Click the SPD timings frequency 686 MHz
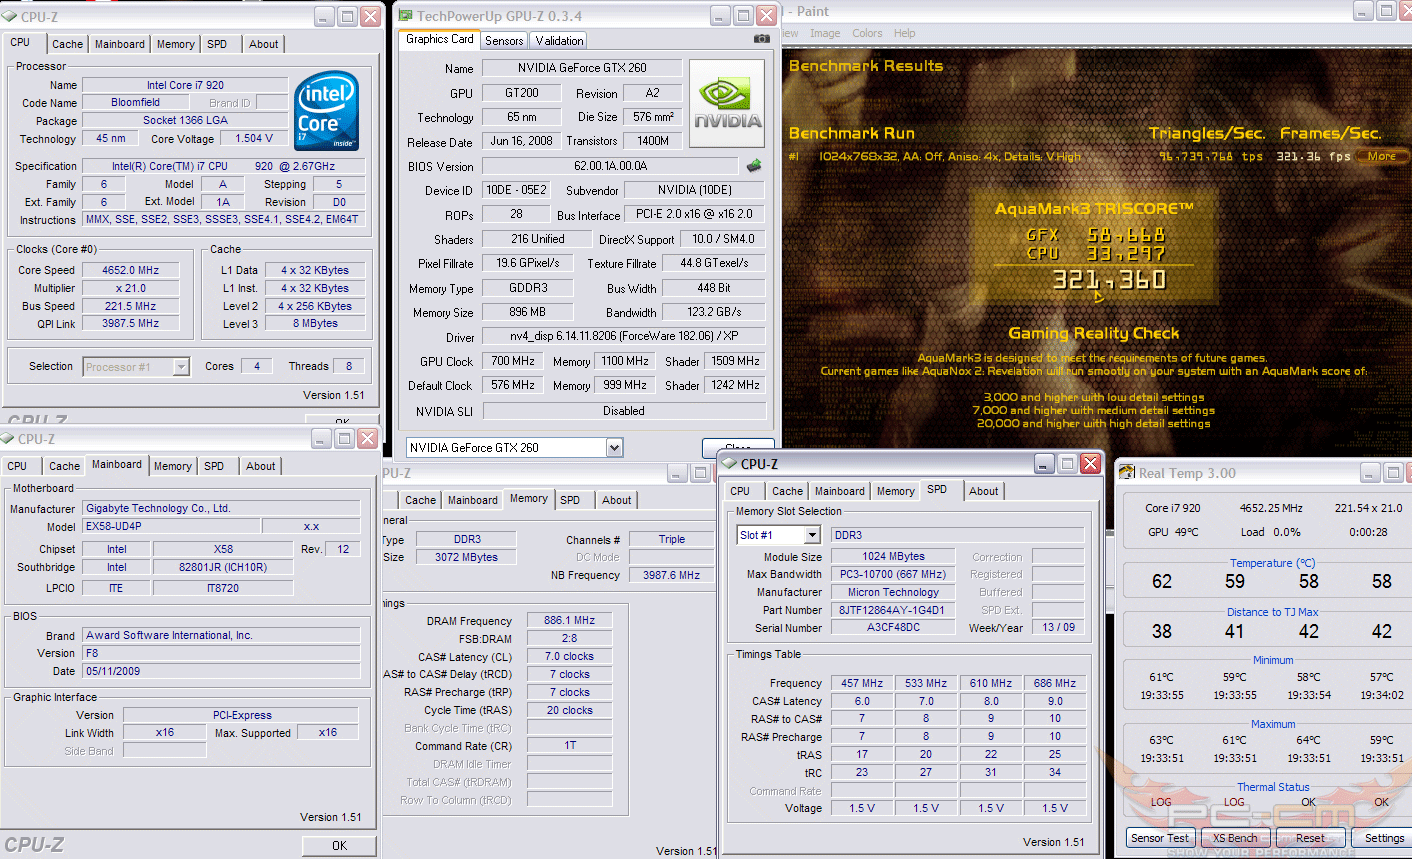Screen dimensions: 1412x859 pyautogui.click(x=1055, y=683)
